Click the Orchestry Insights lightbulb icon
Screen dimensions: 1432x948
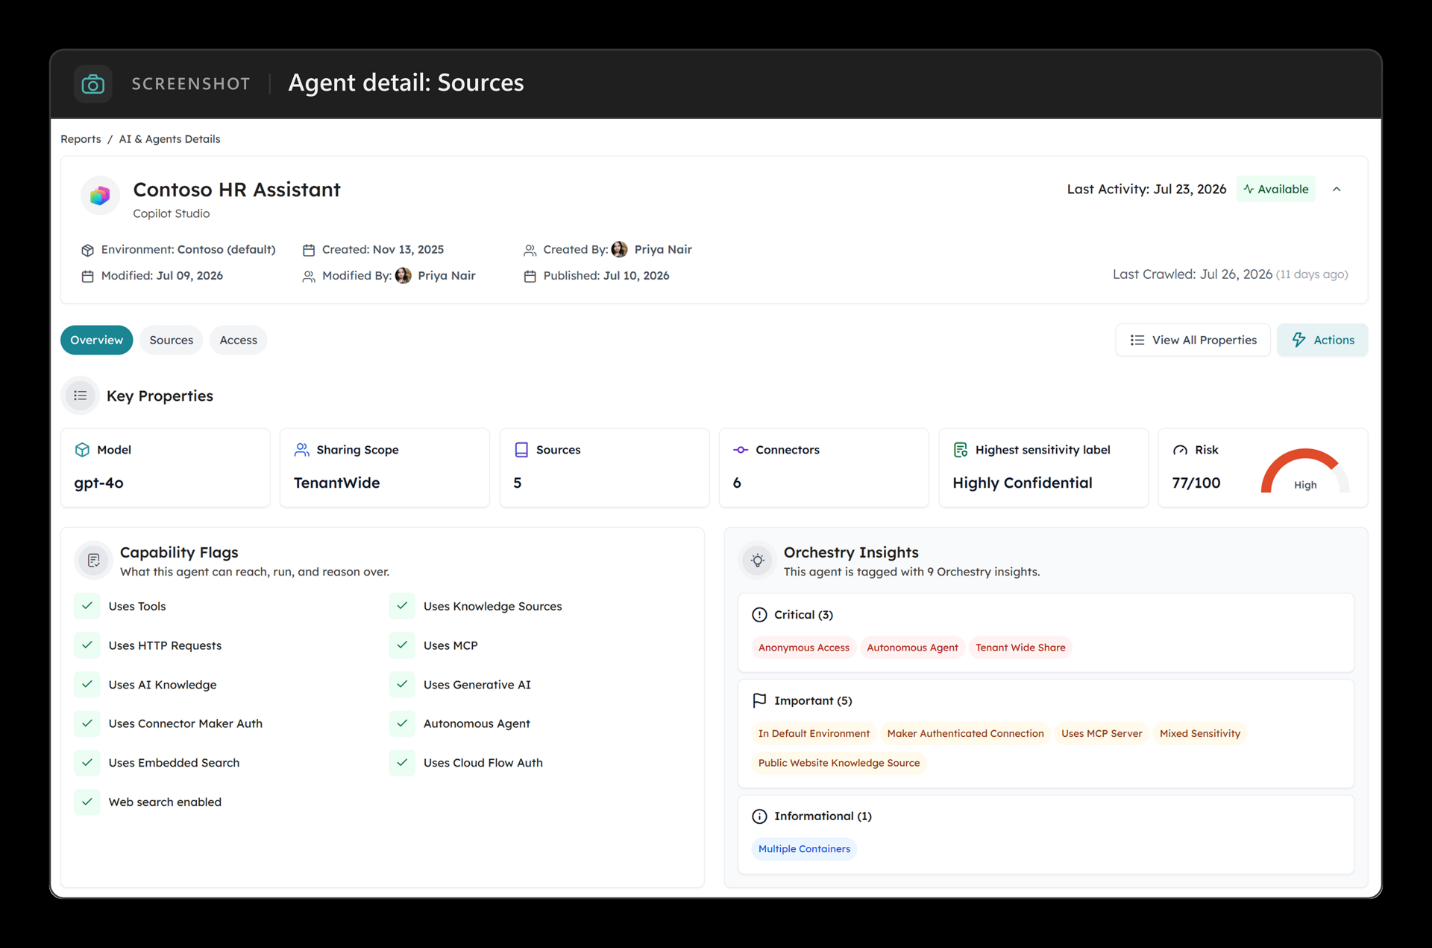(x=757, y=560)
